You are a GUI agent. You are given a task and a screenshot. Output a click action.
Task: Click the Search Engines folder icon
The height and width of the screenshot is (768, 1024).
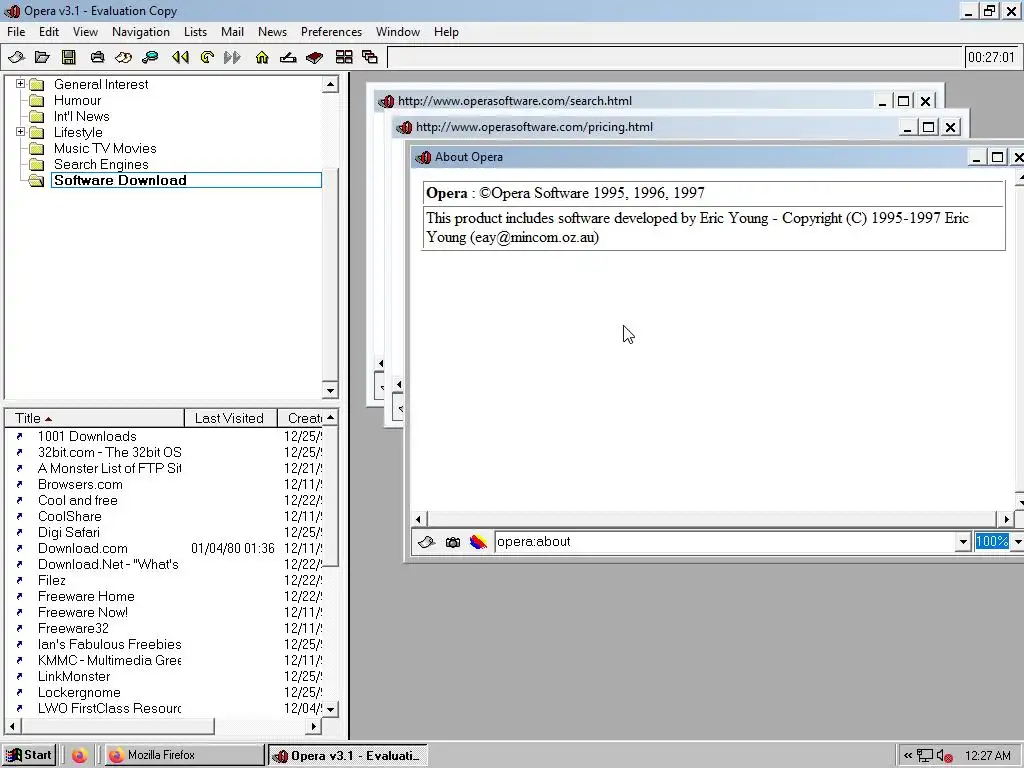37,165
